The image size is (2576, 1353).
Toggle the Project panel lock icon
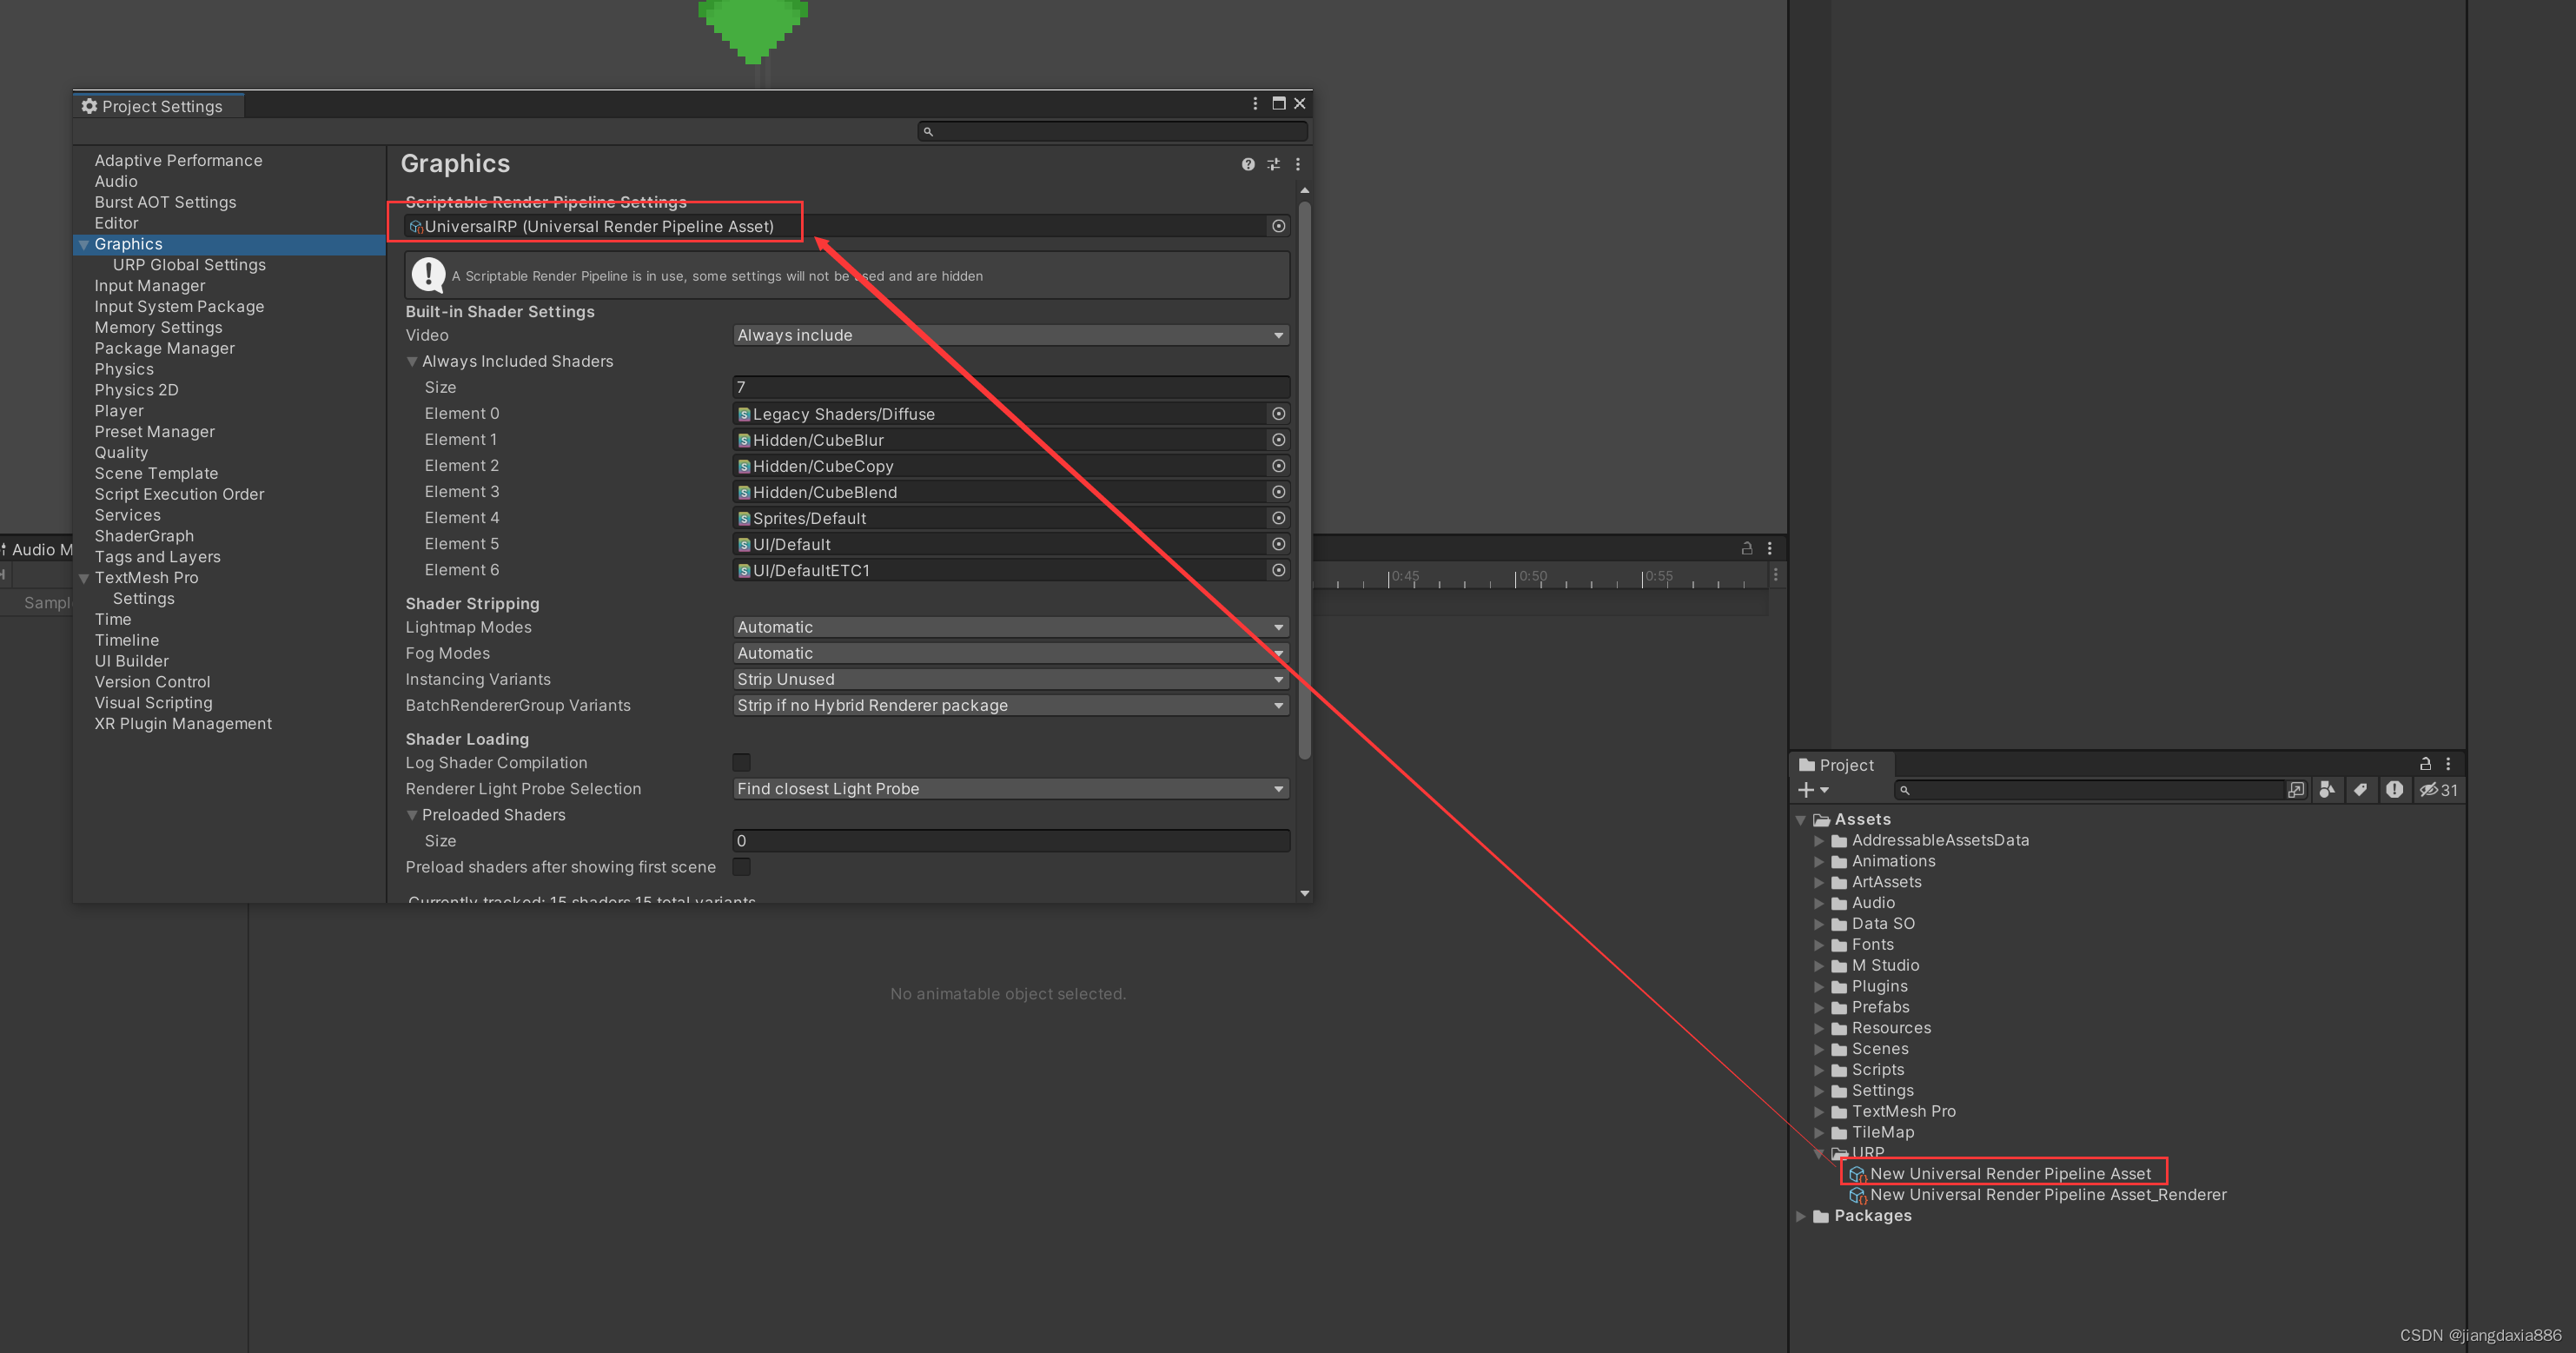point(2425,763)
